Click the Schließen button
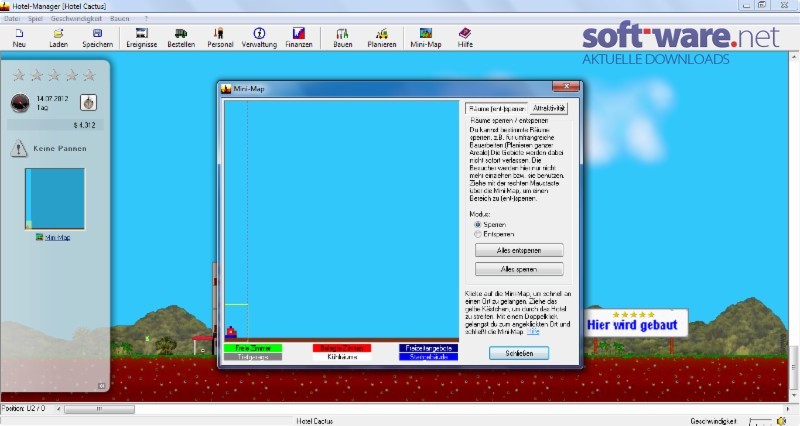Viewport: 800px width, 426px height. pos(519,353)
